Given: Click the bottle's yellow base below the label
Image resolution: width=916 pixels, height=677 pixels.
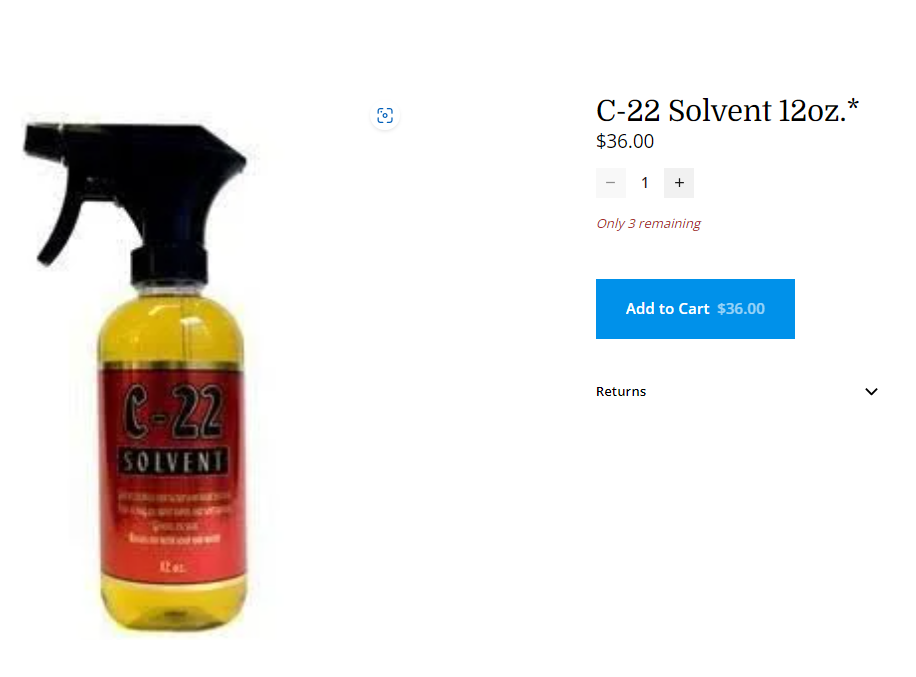Looking at the screenshot, I should tap(173, 607).
